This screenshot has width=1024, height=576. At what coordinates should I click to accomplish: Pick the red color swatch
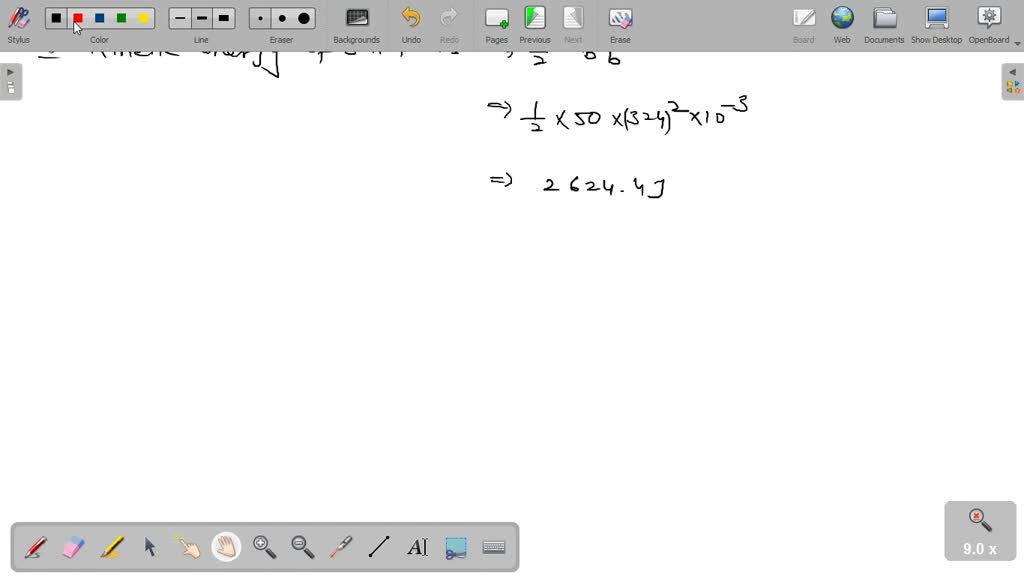[x=76, y=17]
